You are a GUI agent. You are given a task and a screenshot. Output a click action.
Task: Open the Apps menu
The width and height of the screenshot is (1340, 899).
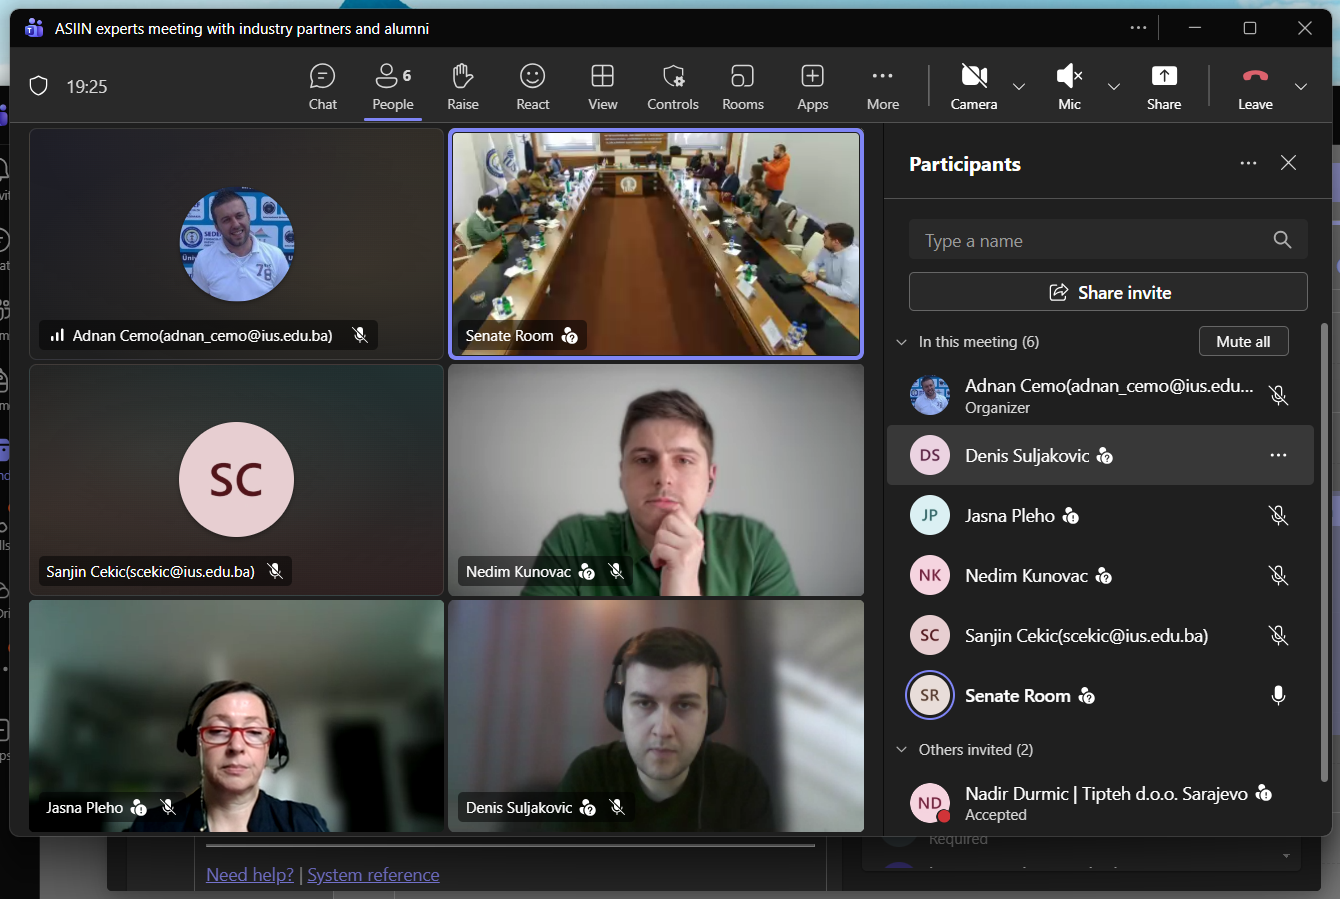coord(812,87)
